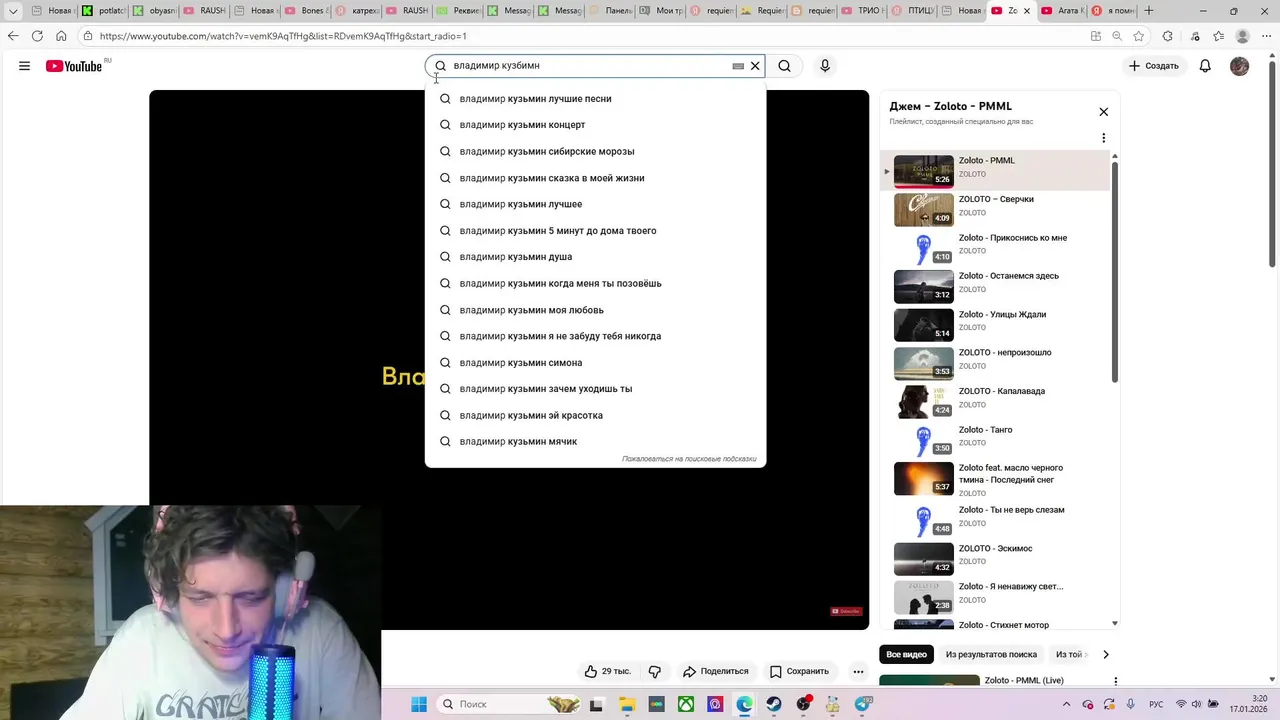Click the Сохранить save button
Image resolution: width=1280 pixels, height=720 pixels.
point(799,671)
